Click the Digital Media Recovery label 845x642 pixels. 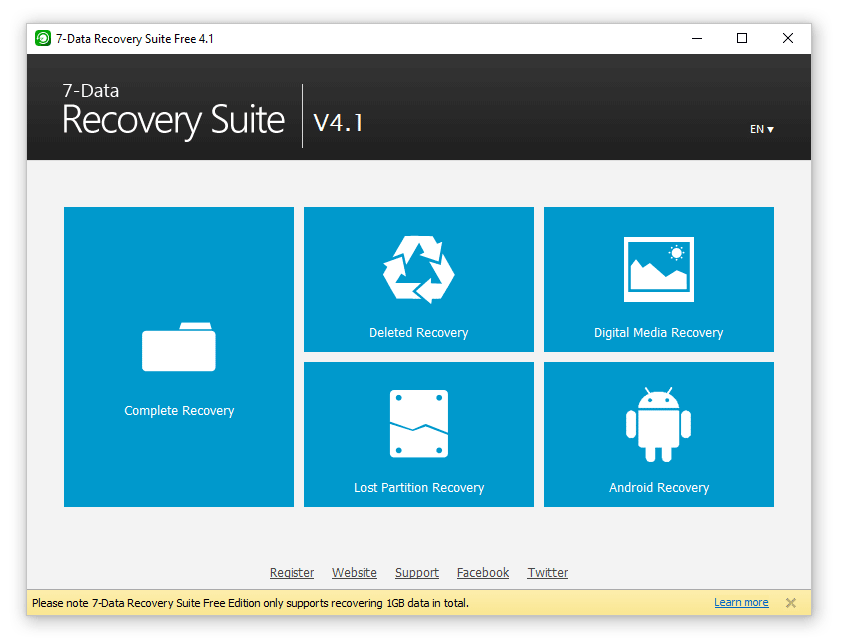coord(659,333)
